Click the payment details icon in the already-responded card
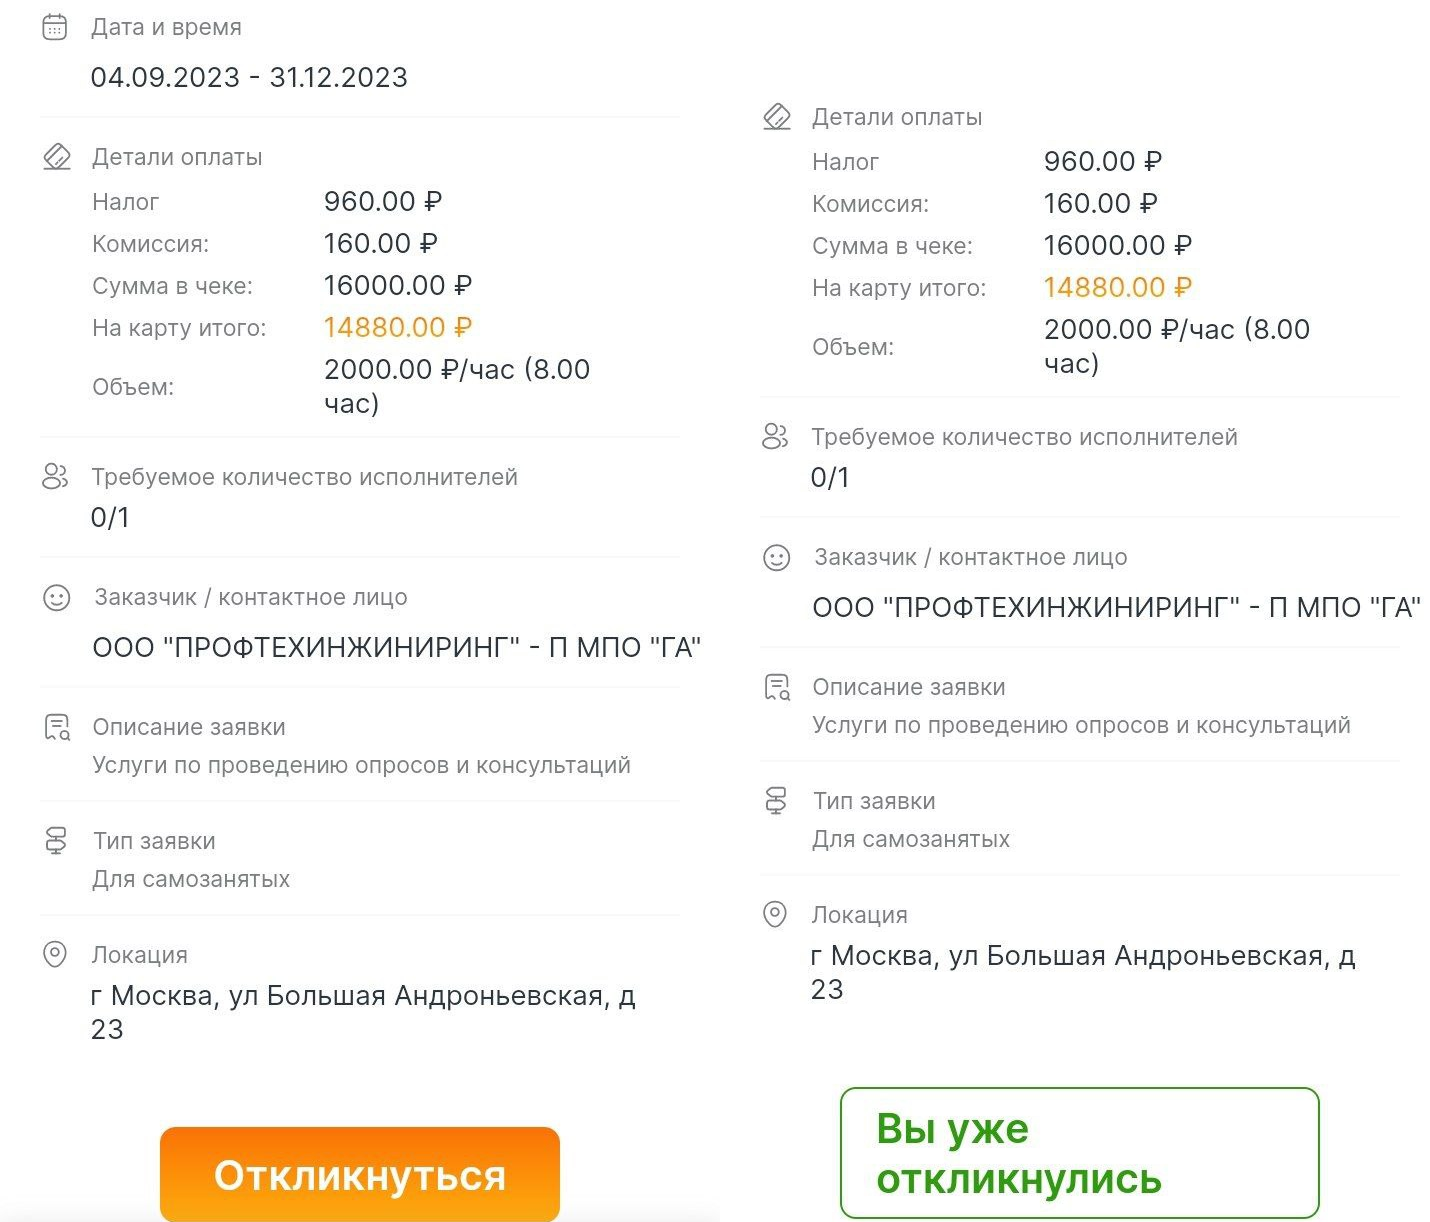This screenshot has height=1222, width=1430. click(777, 117)
